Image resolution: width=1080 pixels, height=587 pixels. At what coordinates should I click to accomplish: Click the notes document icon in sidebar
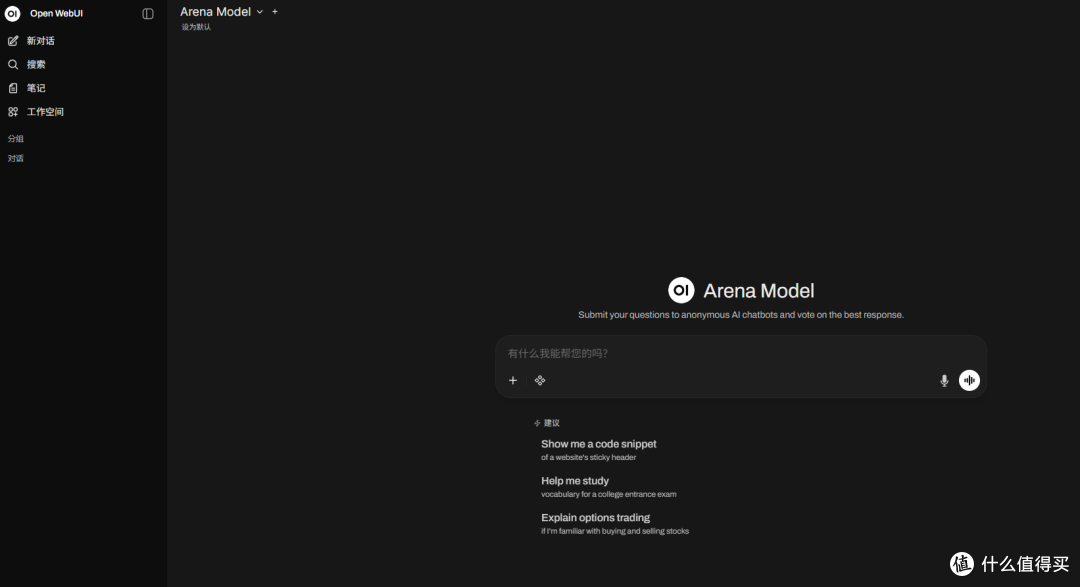coord(12,88)
